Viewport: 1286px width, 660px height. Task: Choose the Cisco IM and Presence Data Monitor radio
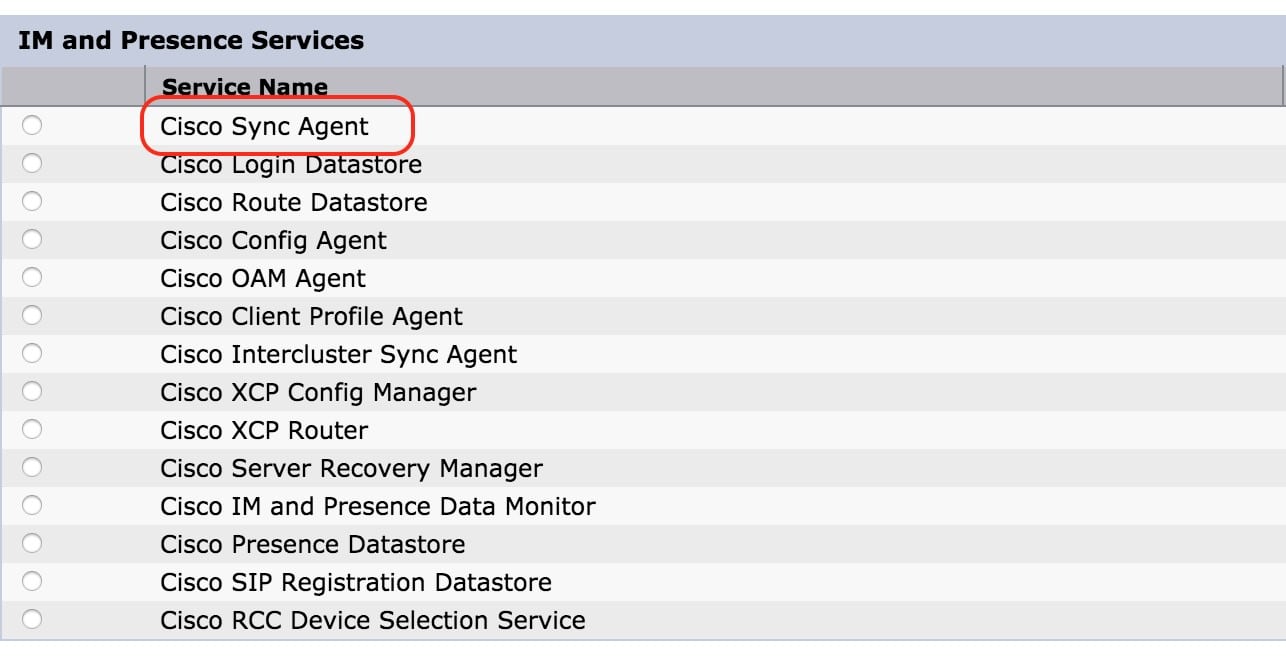(x=33, y=506)
